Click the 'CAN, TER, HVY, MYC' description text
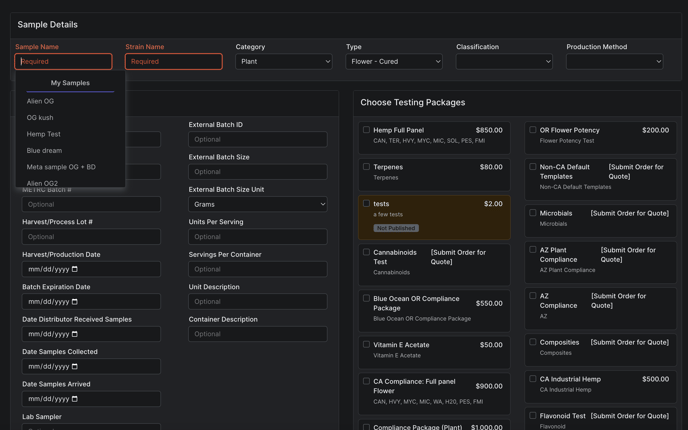The image size is (688, 430). coord(429,141)
